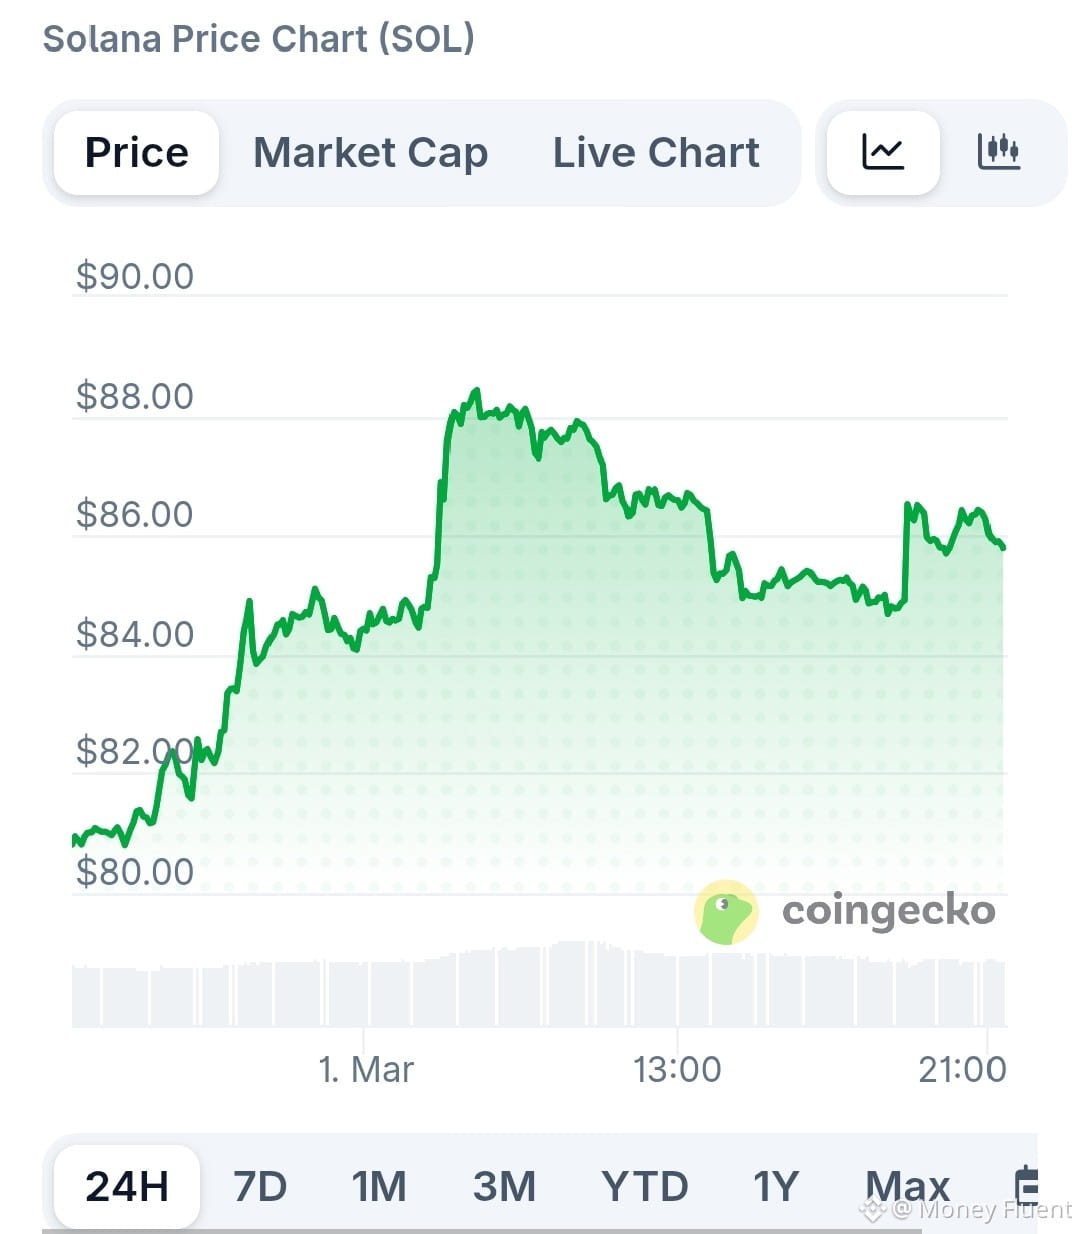Viewport: 1080px width, 1234px height.
Task: Click the 1. Mar axis marker
Action: 366,1069
